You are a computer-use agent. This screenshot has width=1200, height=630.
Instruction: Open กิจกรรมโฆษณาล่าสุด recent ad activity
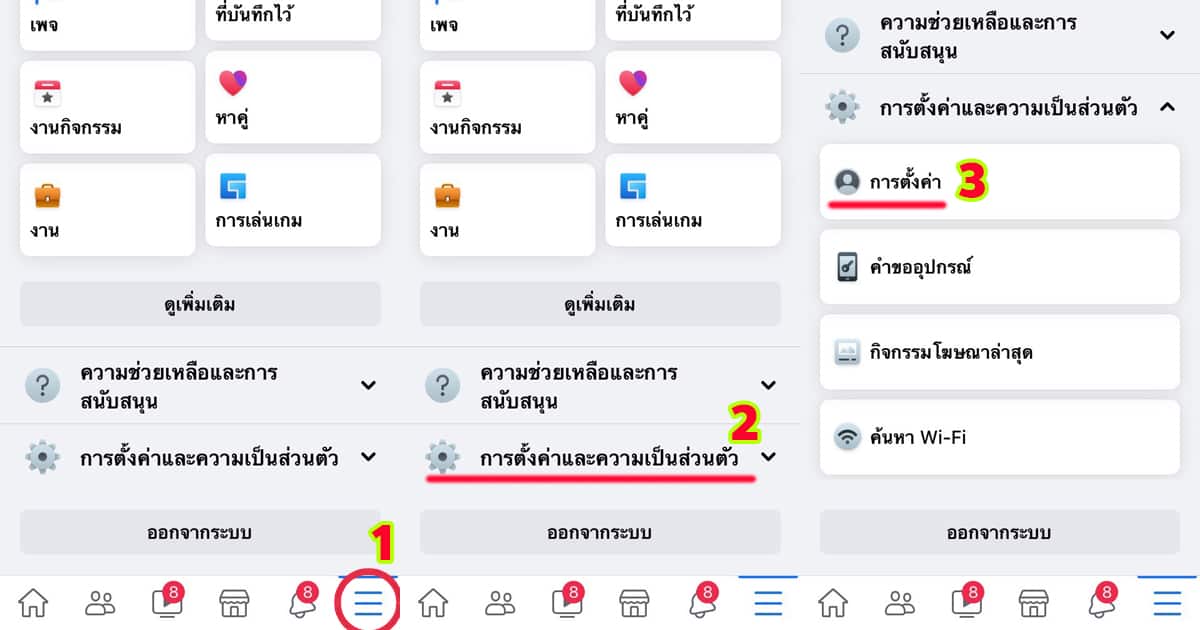click(1000, 352)
